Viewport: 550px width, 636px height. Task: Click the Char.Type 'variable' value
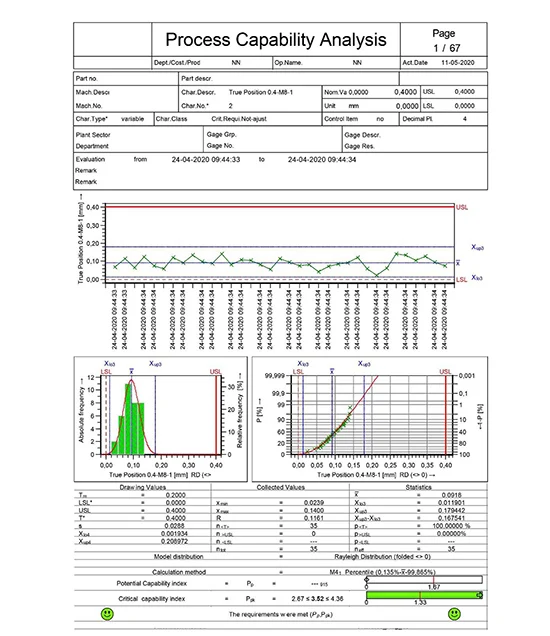[132, 119]
